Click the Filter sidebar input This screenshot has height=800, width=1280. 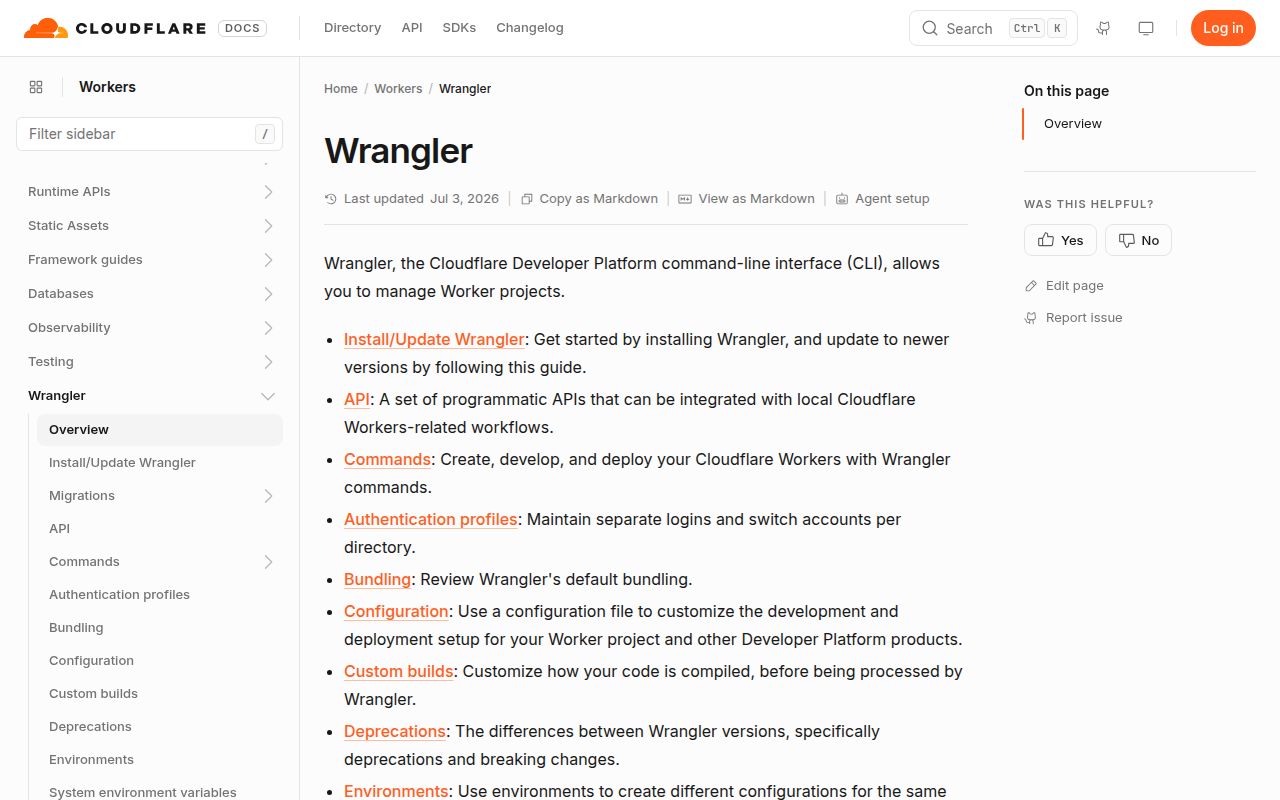[x=149, y=134]
